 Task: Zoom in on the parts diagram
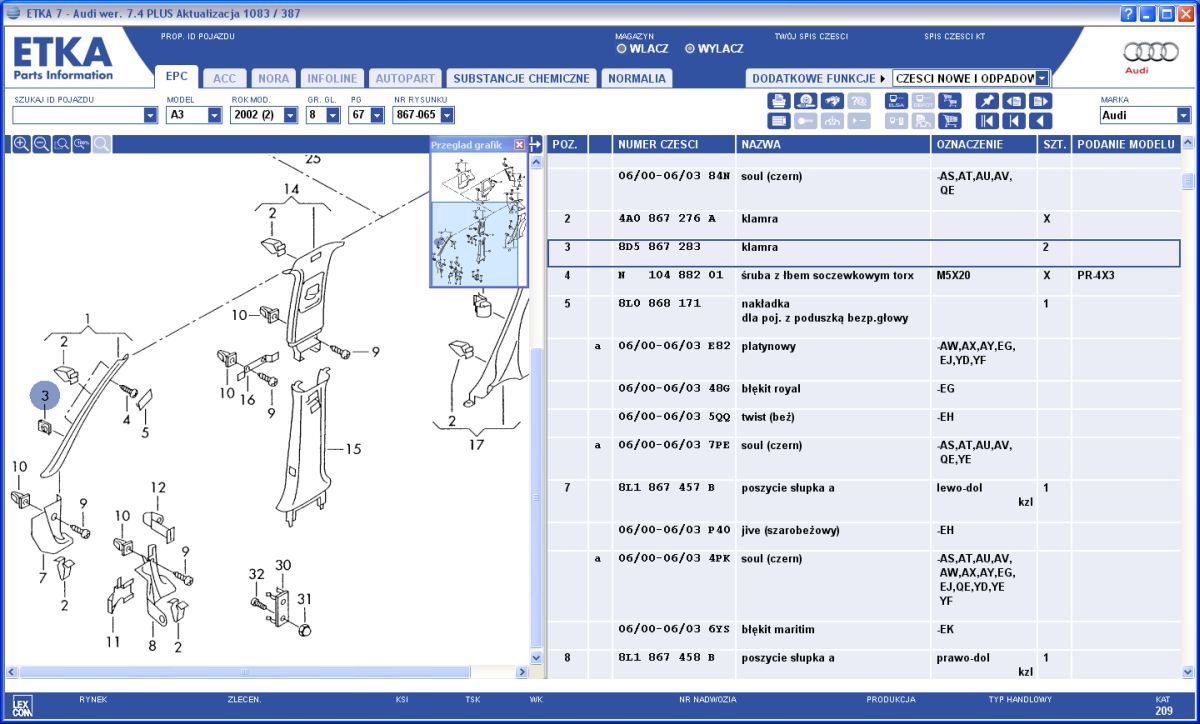pyautogui.click(x=21, y=145)
